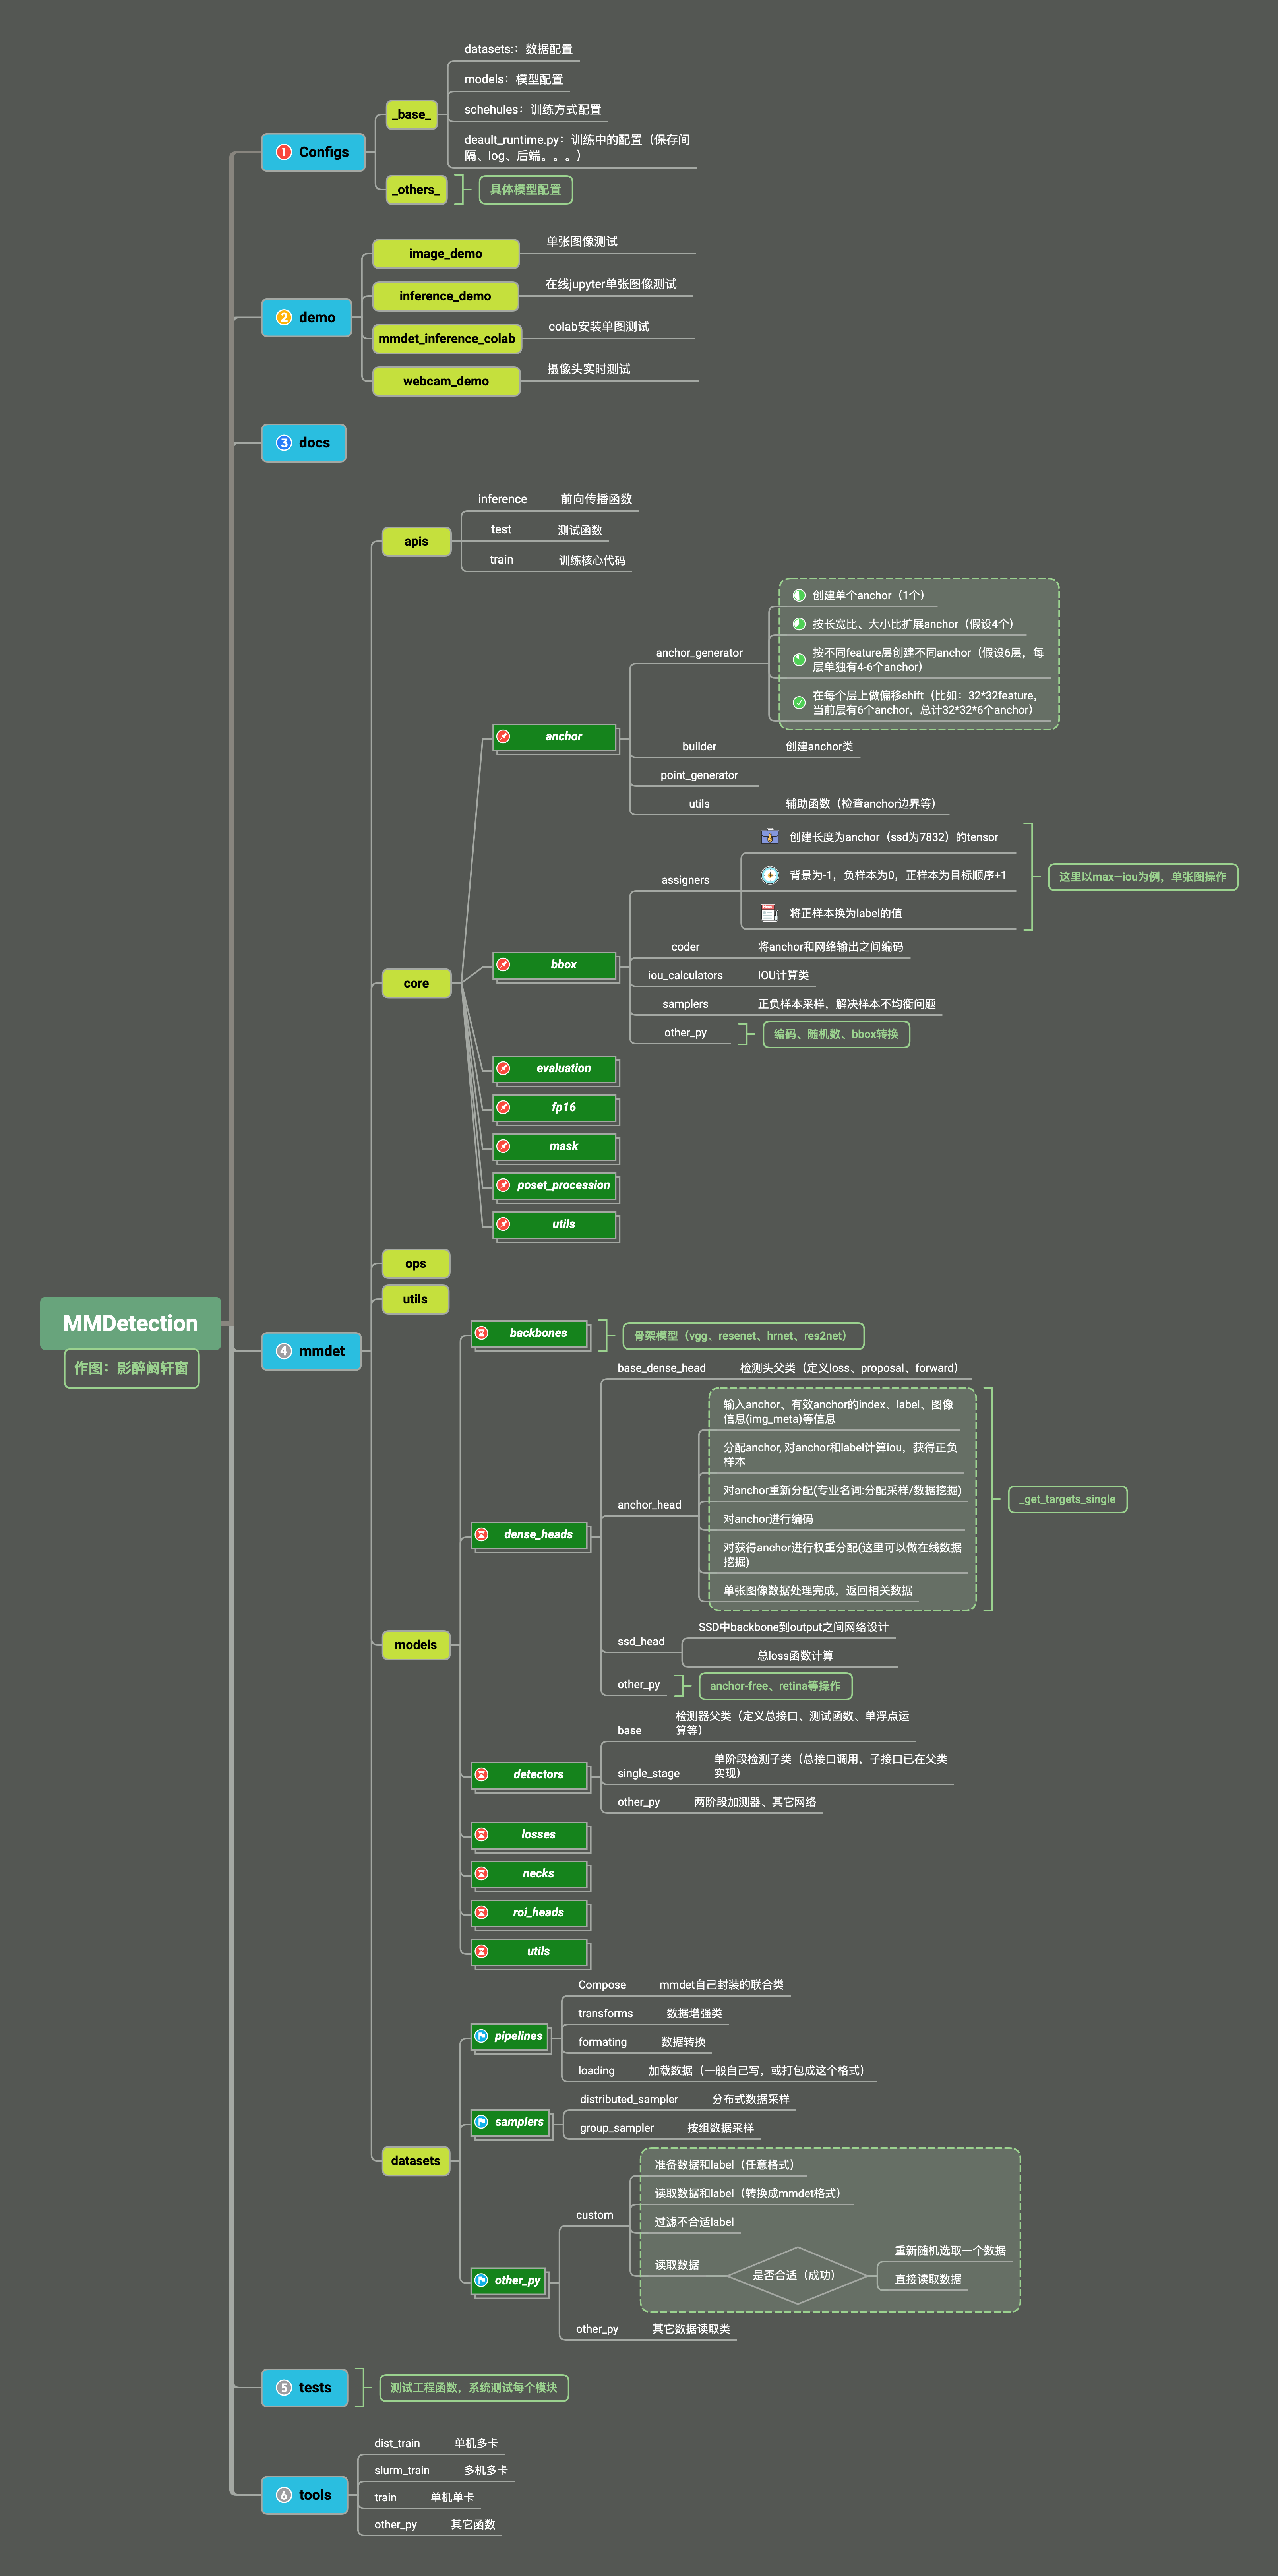This screenshot has height=2576, width=1278.
Task: Click the assigners subtopic
Action: click(x=685, y=881)
